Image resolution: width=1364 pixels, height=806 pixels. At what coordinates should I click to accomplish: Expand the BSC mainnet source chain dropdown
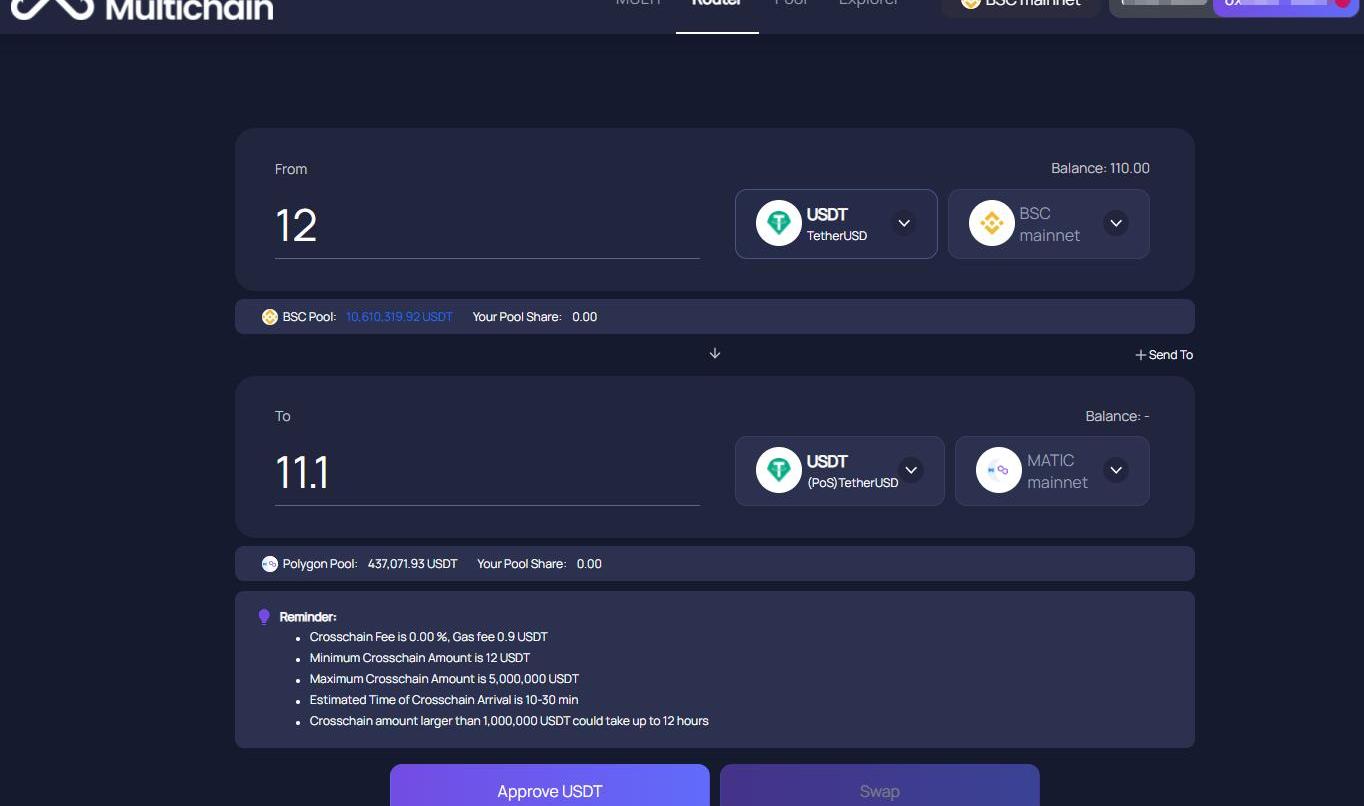1116,223
